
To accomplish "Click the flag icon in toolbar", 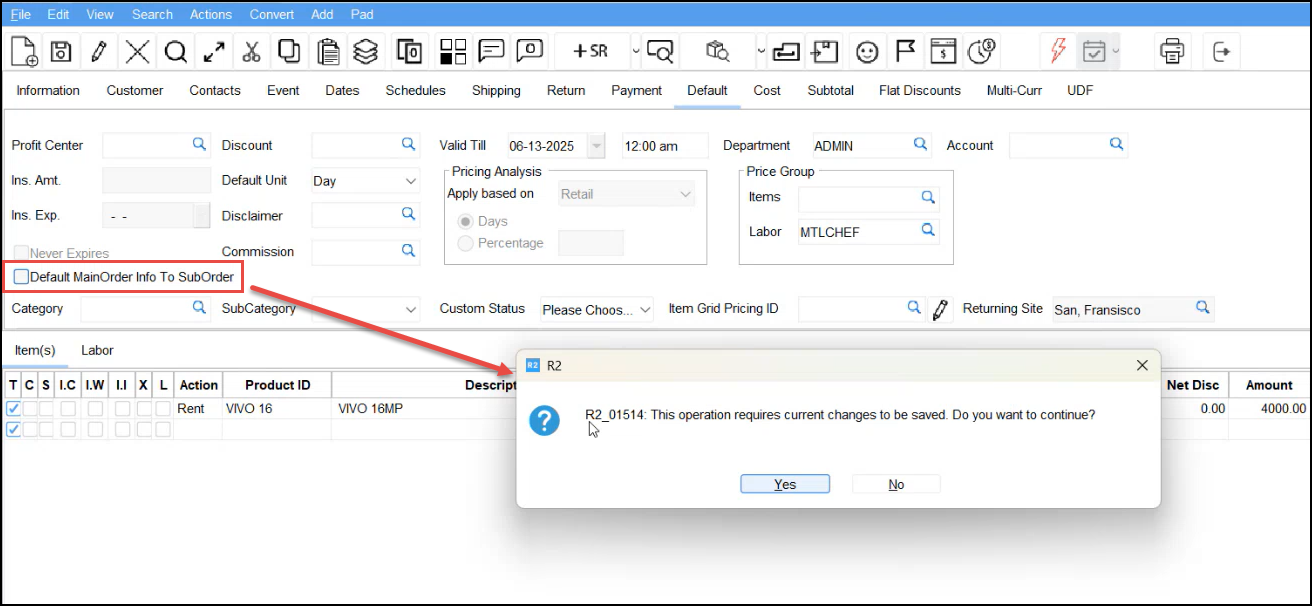I will pyautogui.click(x=905, y=51).
